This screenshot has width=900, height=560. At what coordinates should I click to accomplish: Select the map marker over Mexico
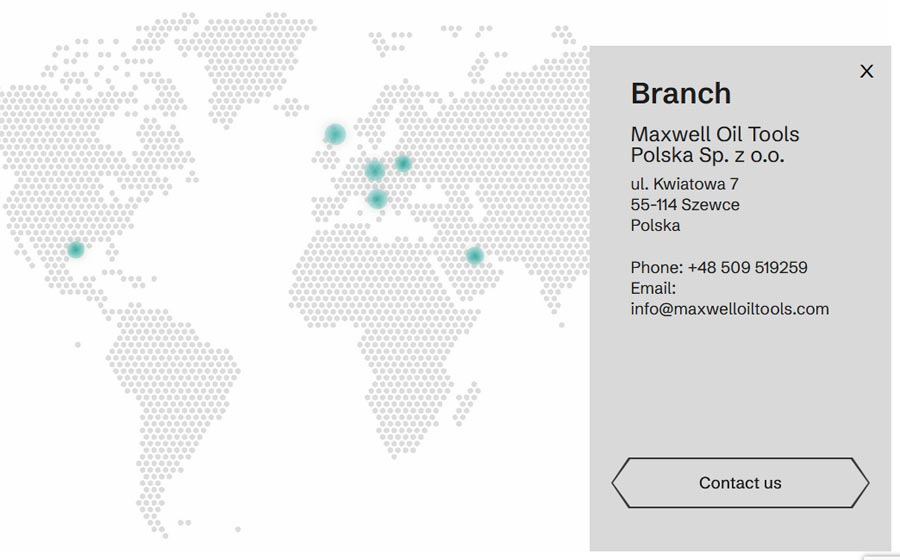[76, 250]
